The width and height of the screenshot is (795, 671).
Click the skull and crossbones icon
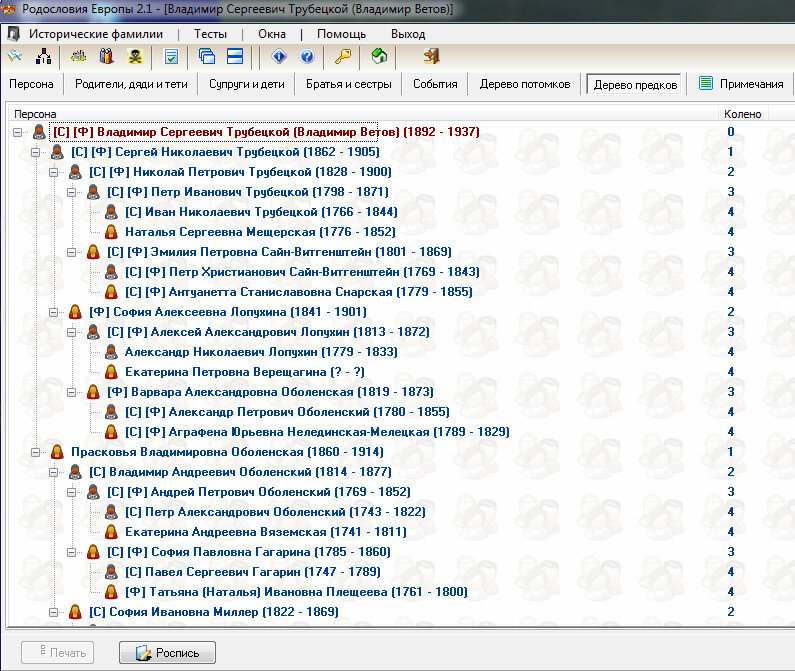coord(135,56)
